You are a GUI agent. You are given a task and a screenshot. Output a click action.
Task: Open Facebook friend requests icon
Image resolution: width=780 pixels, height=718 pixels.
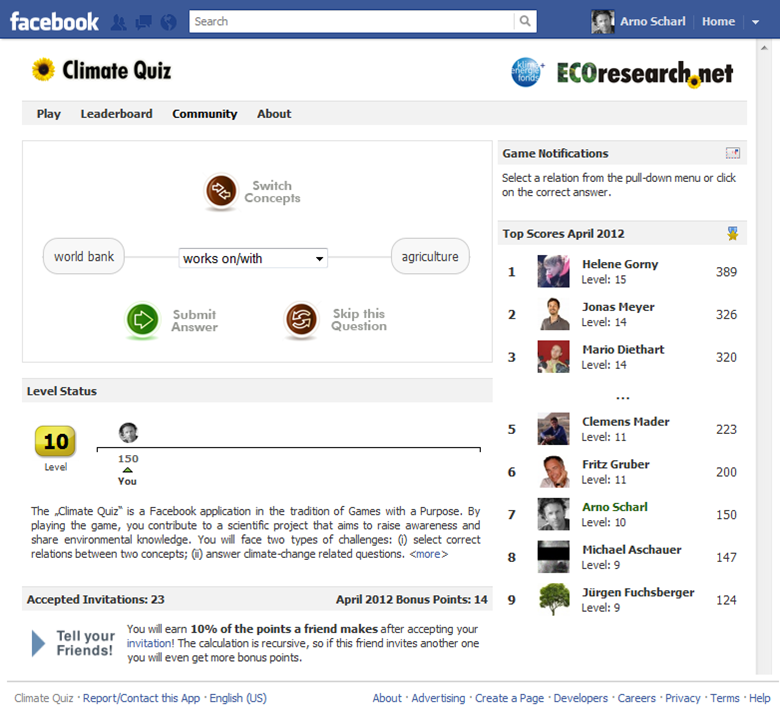click(118, 22)
